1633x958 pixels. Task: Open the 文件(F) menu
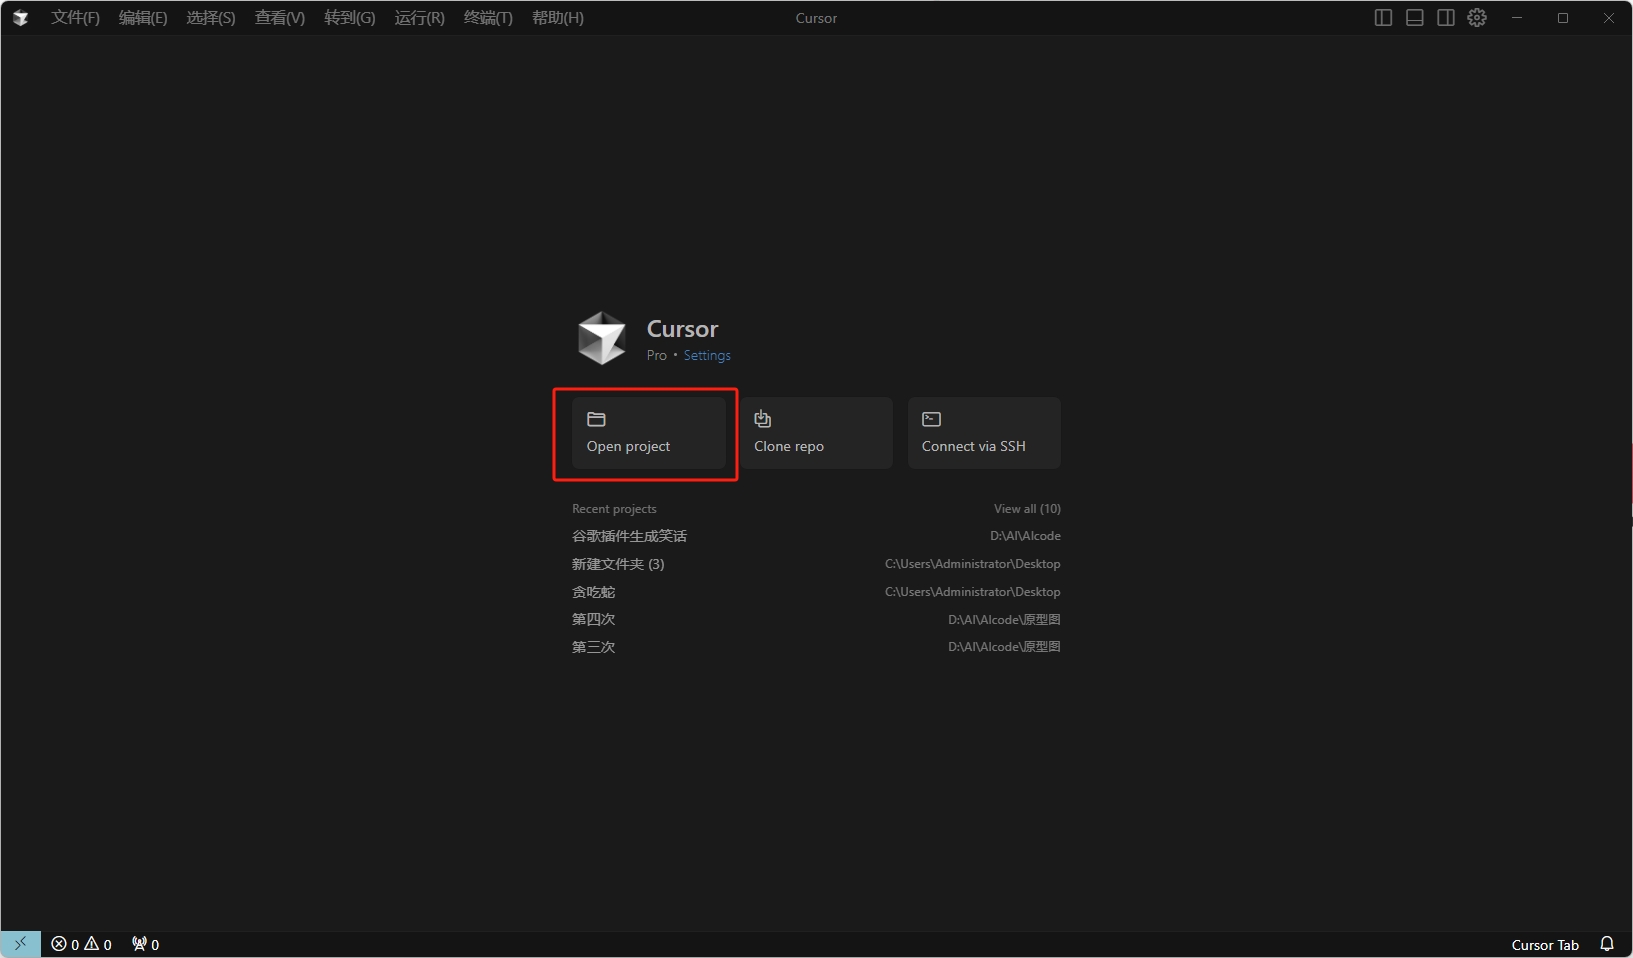coord(75,18)
